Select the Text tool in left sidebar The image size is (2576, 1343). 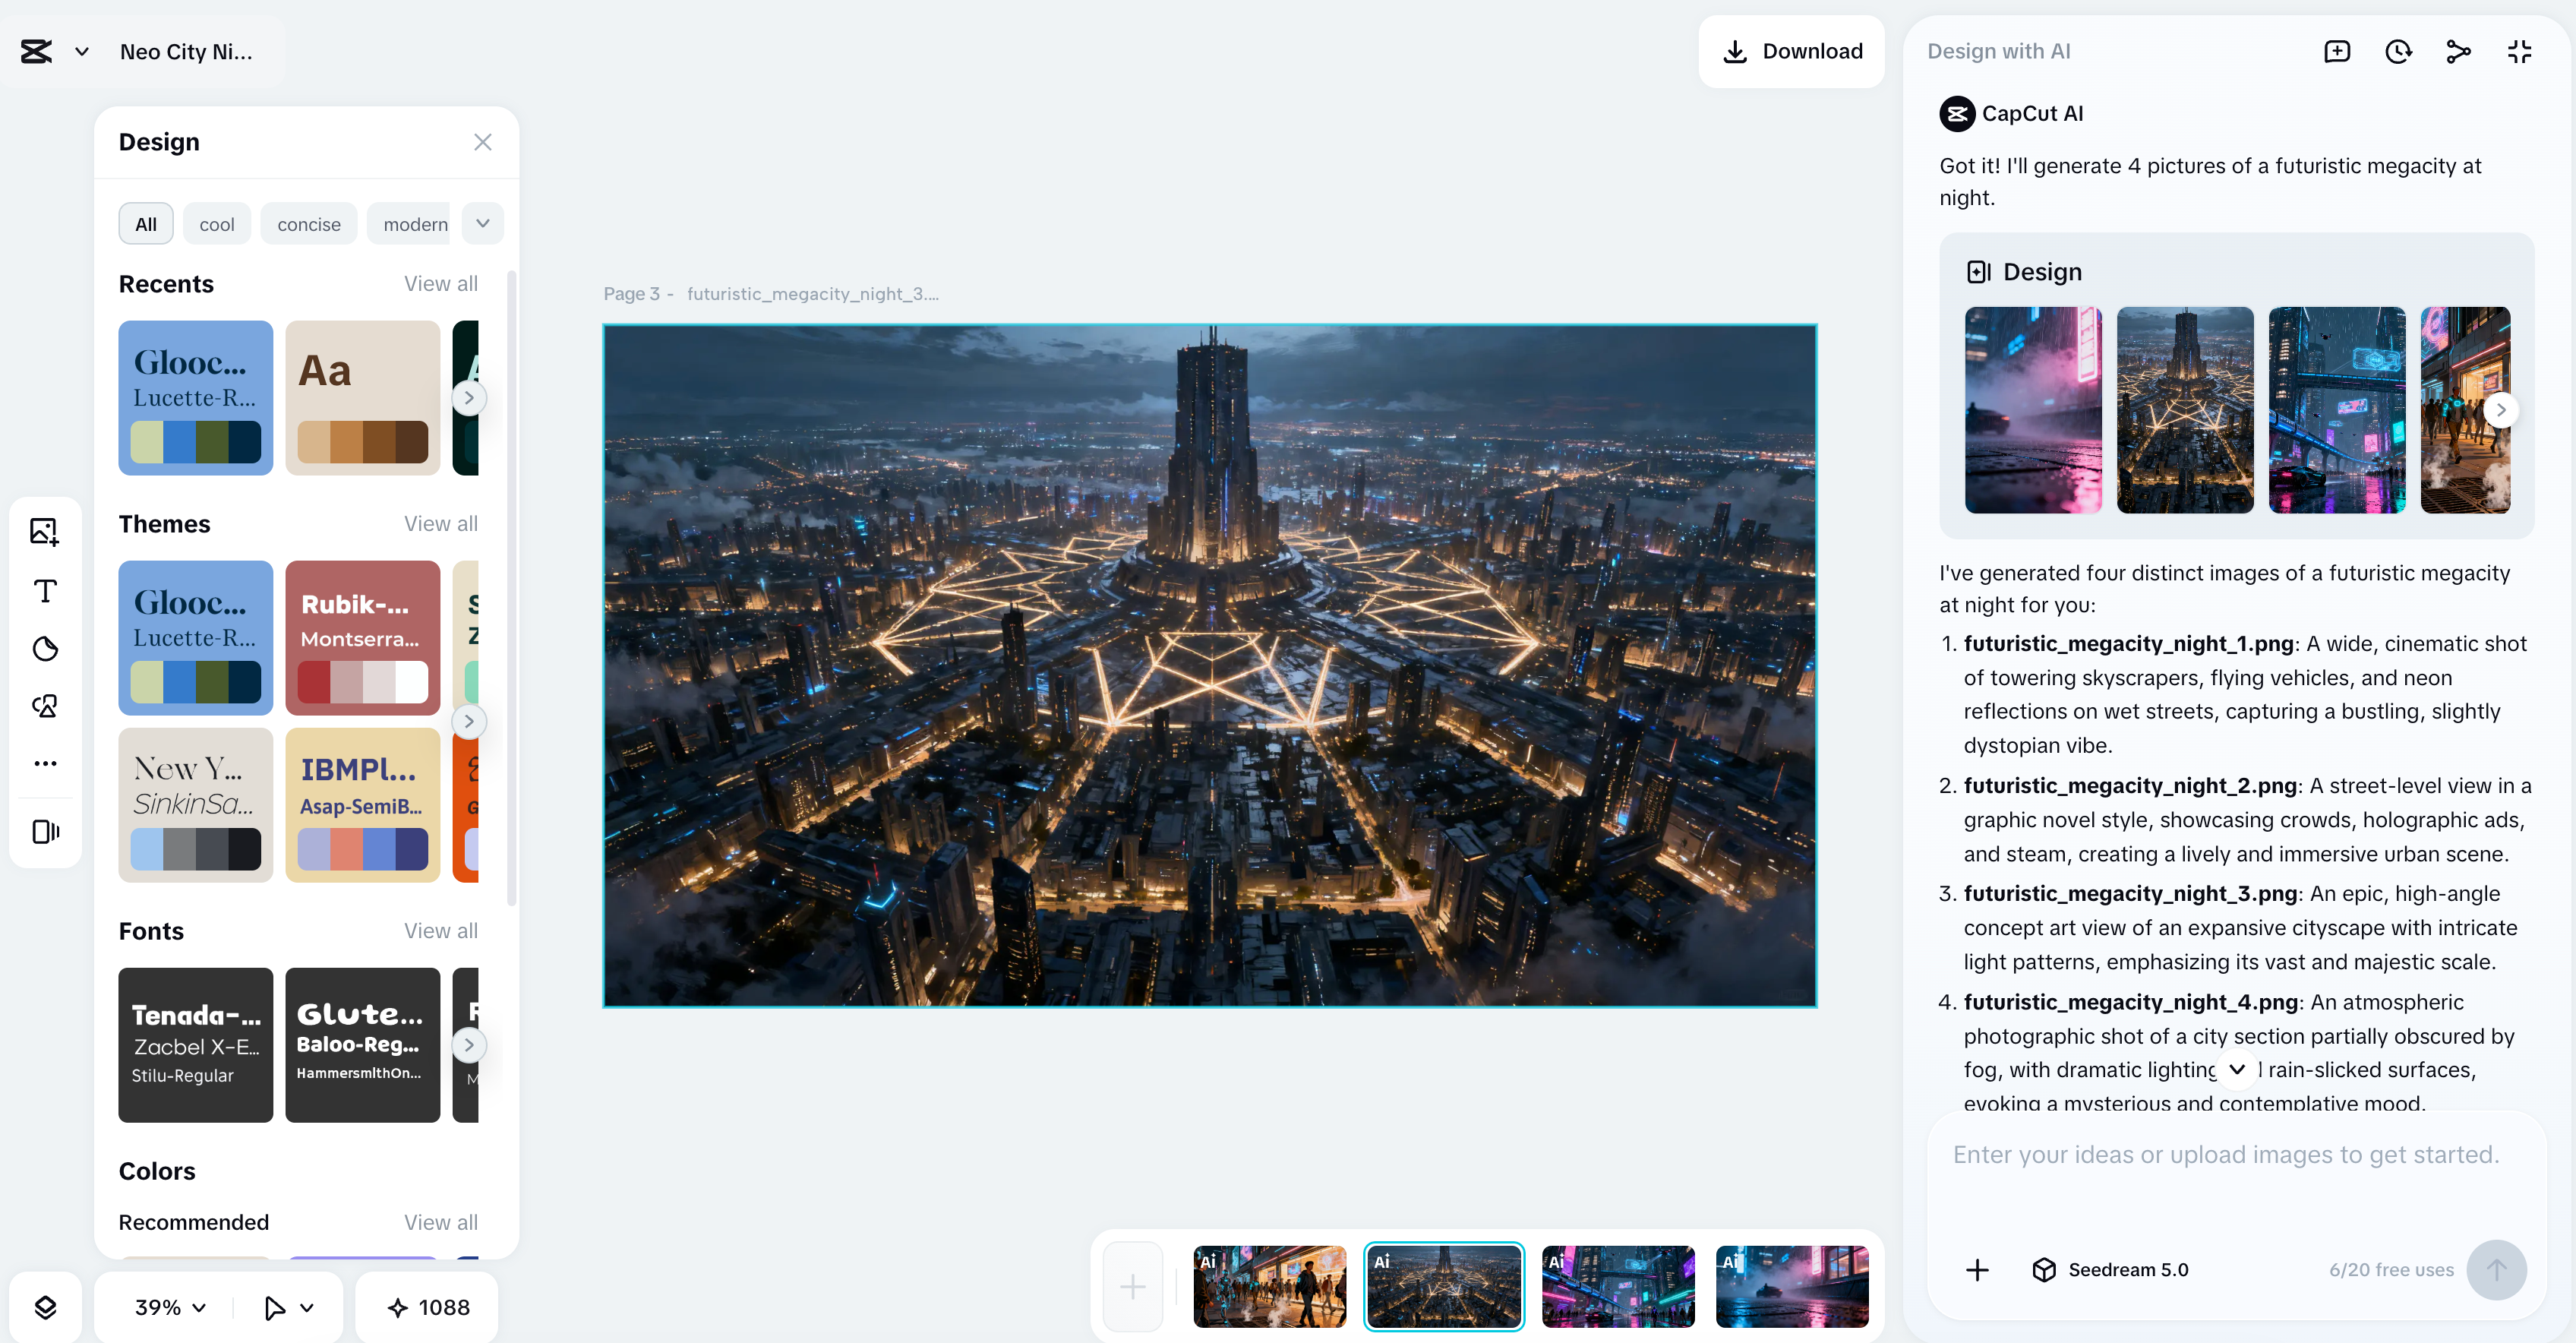(45, 590)
